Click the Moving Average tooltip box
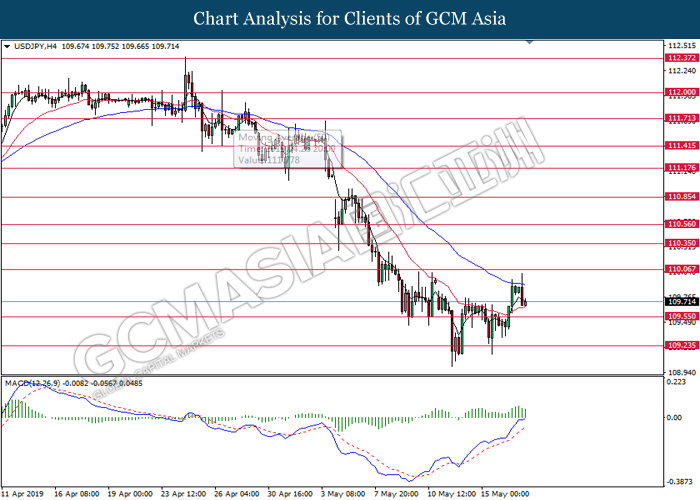Viewport: 700px width, 500px height. point(288,149)
